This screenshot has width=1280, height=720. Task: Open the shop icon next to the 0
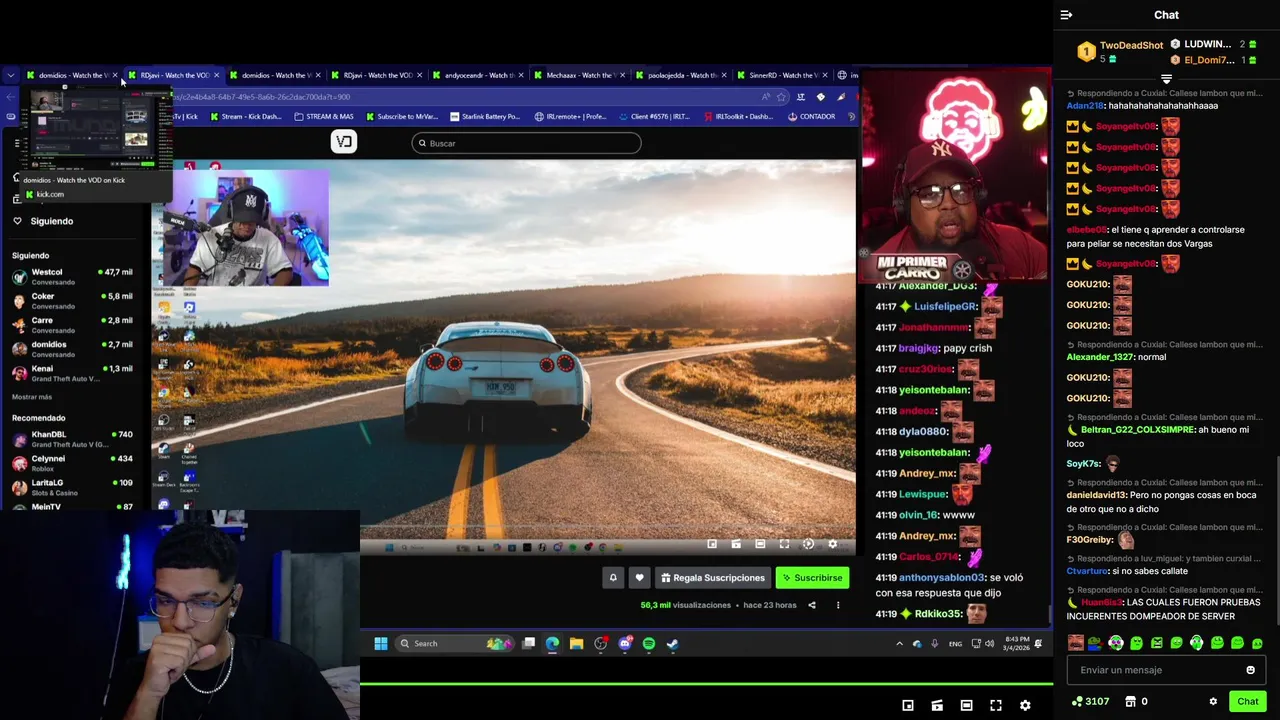click(x=1131, y=702)
